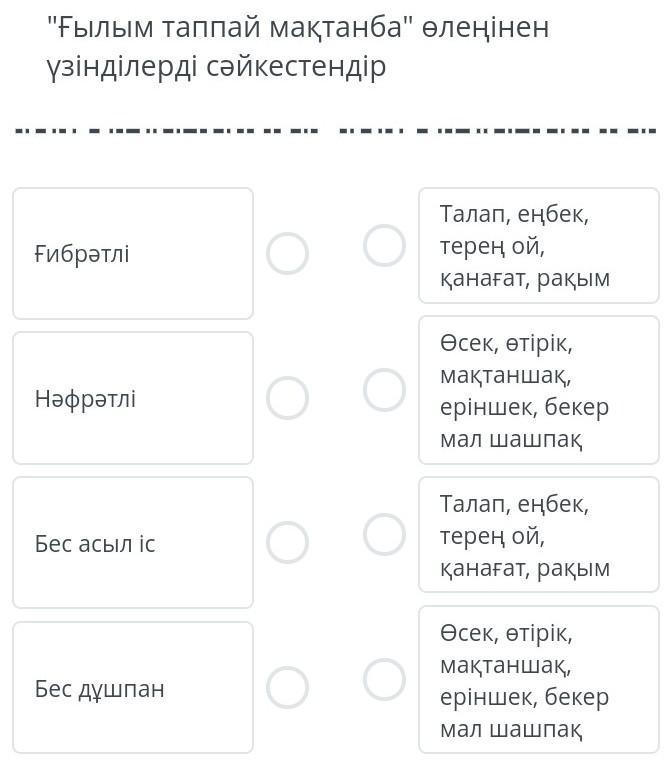Select the Бес дұшпан card
The width and height of the screenshot is (671, 777).
coord(132,688)
